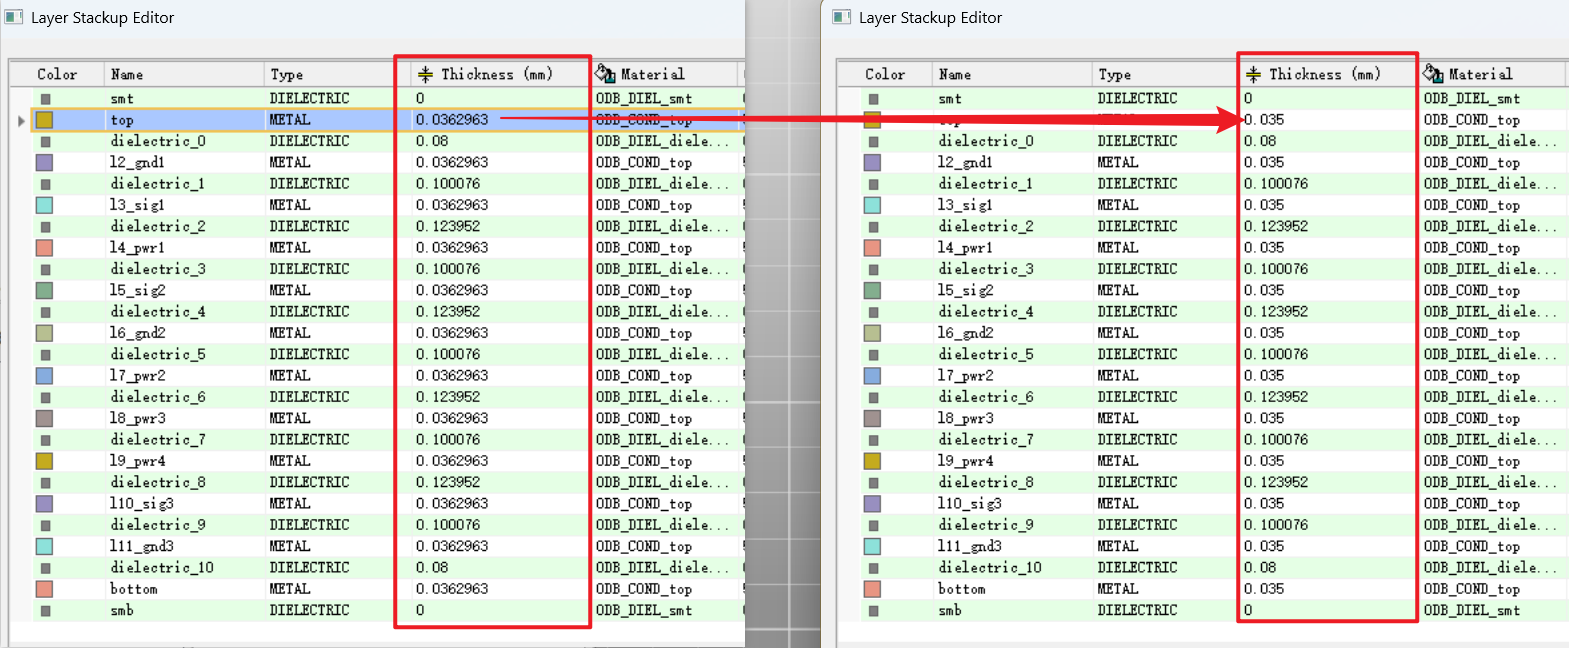The height and width of the screenshot is (648, 1569).
Task: Edit l2_gnd1 thickness 0.035 in right window
Action: [x=1264, y=162]
